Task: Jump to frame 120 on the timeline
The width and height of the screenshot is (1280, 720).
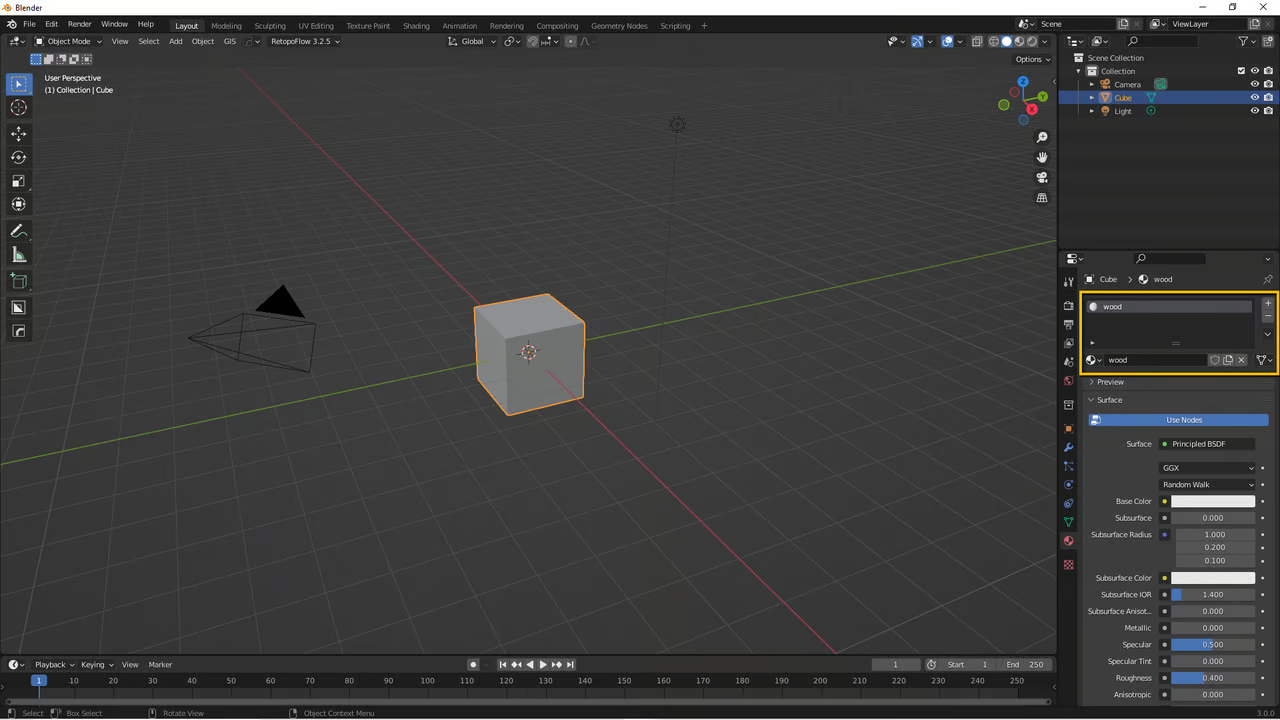Action: point(504,680)
